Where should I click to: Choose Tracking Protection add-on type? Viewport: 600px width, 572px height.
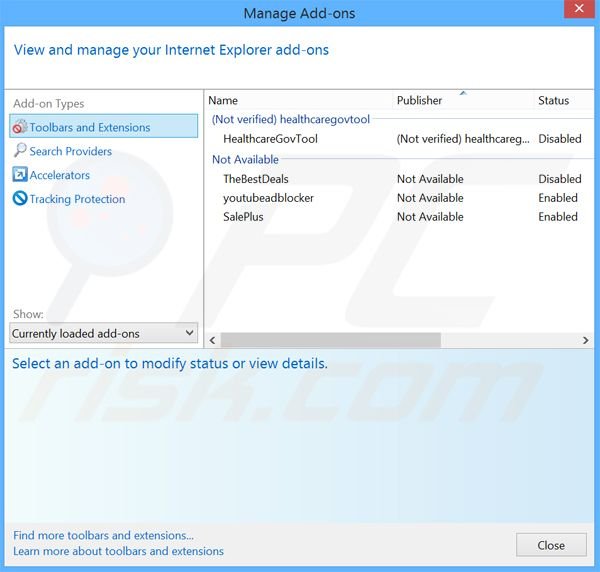77,199
